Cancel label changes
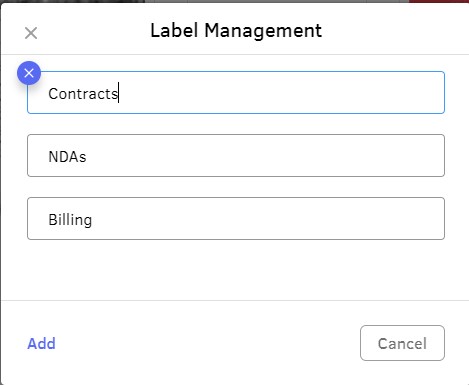 402,343
